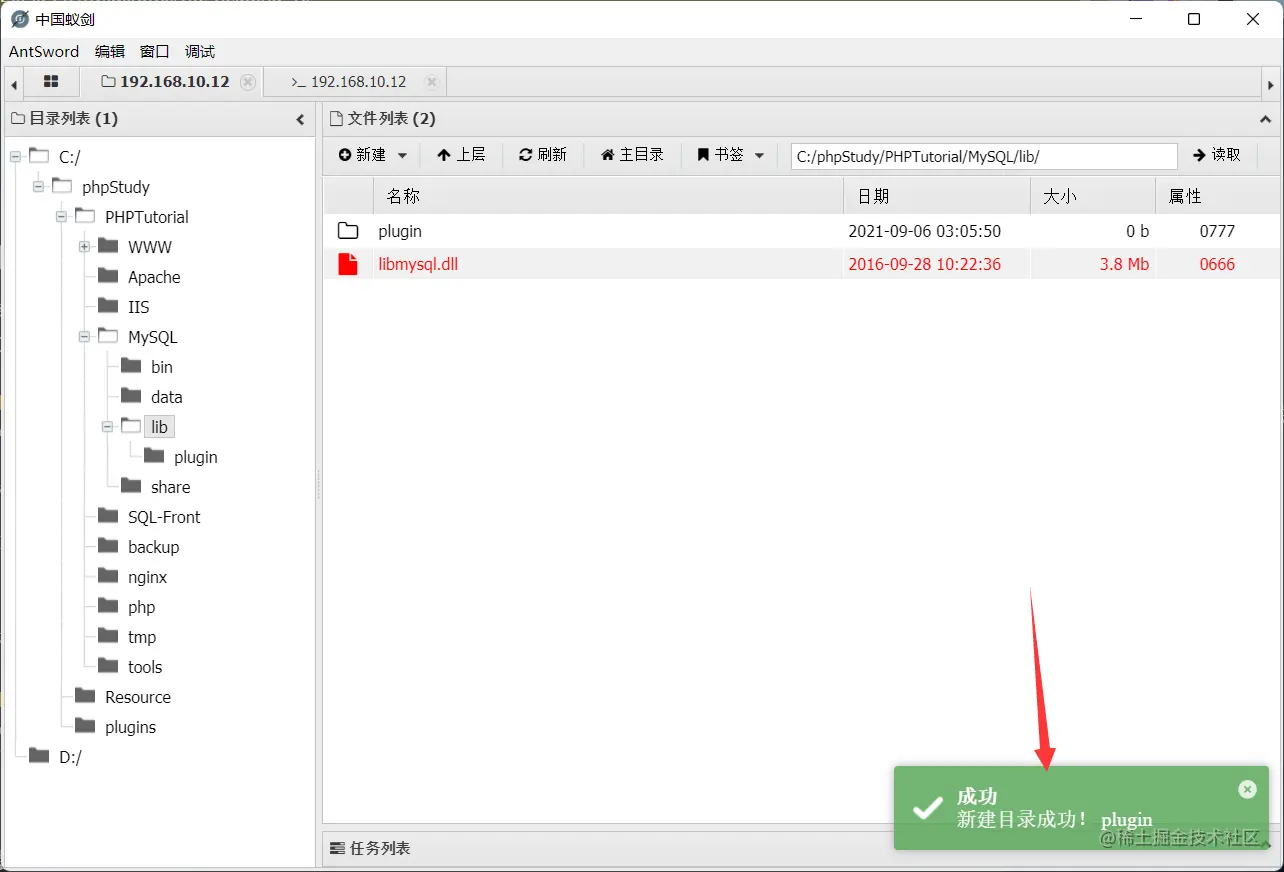Close the 192.168.10.12 file manager tab
This screenshot has height=872, width=1284.
point(248,82)
